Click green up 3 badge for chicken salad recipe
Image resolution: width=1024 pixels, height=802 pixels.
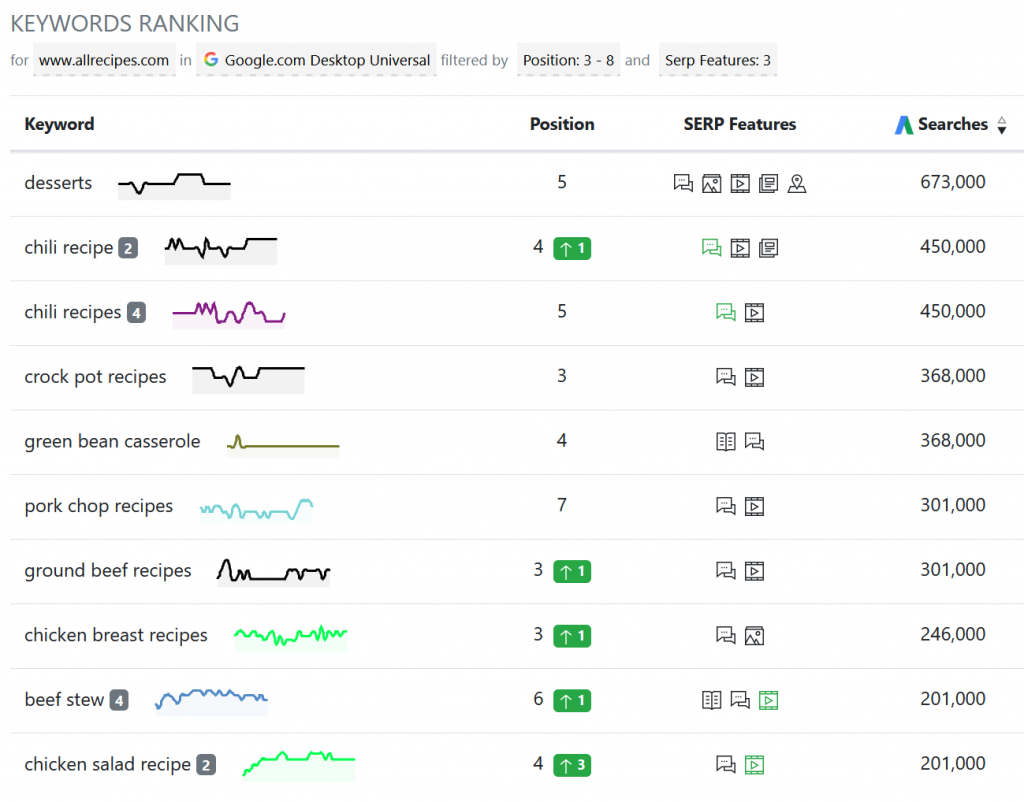[572, 765]
